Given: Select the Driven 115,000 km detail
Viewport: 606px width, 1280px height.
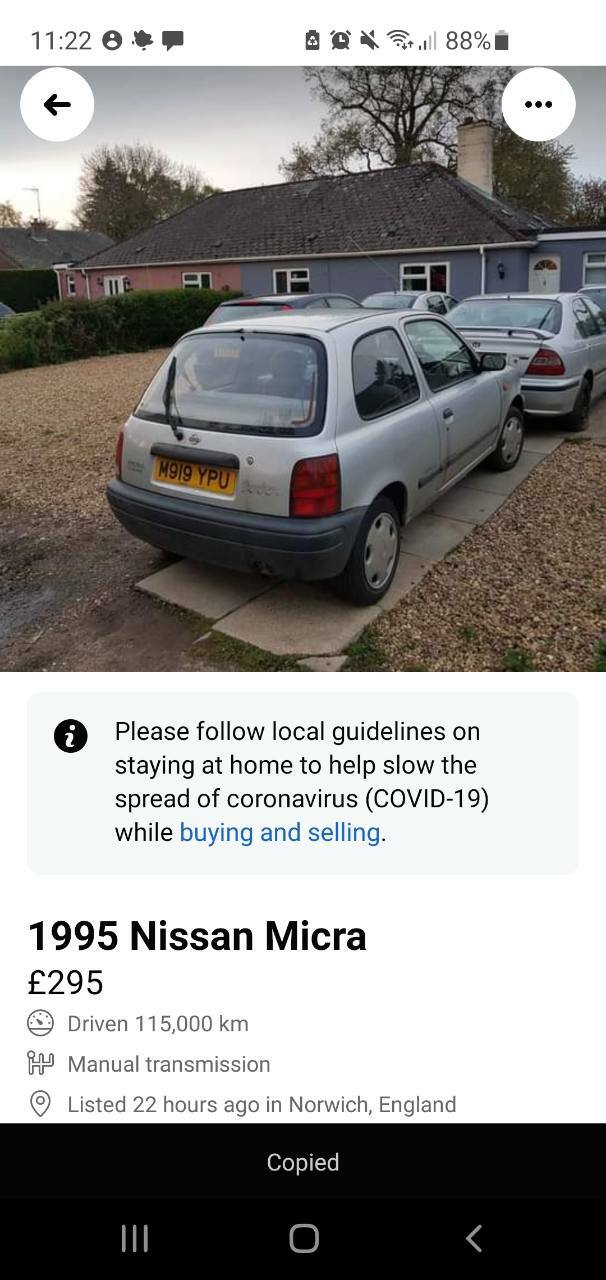Looking at the screenshot, I should click(x=158, y=1023).
